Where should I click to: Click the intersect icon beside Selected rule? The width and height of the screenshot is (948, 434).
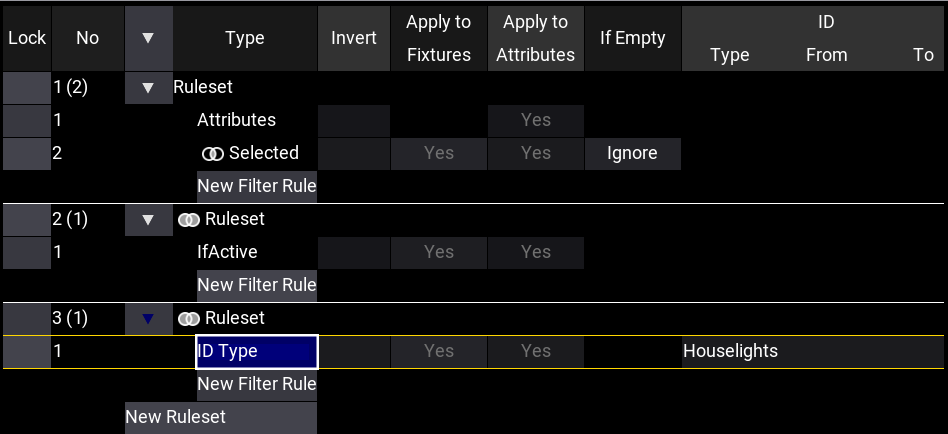point(212,153)
